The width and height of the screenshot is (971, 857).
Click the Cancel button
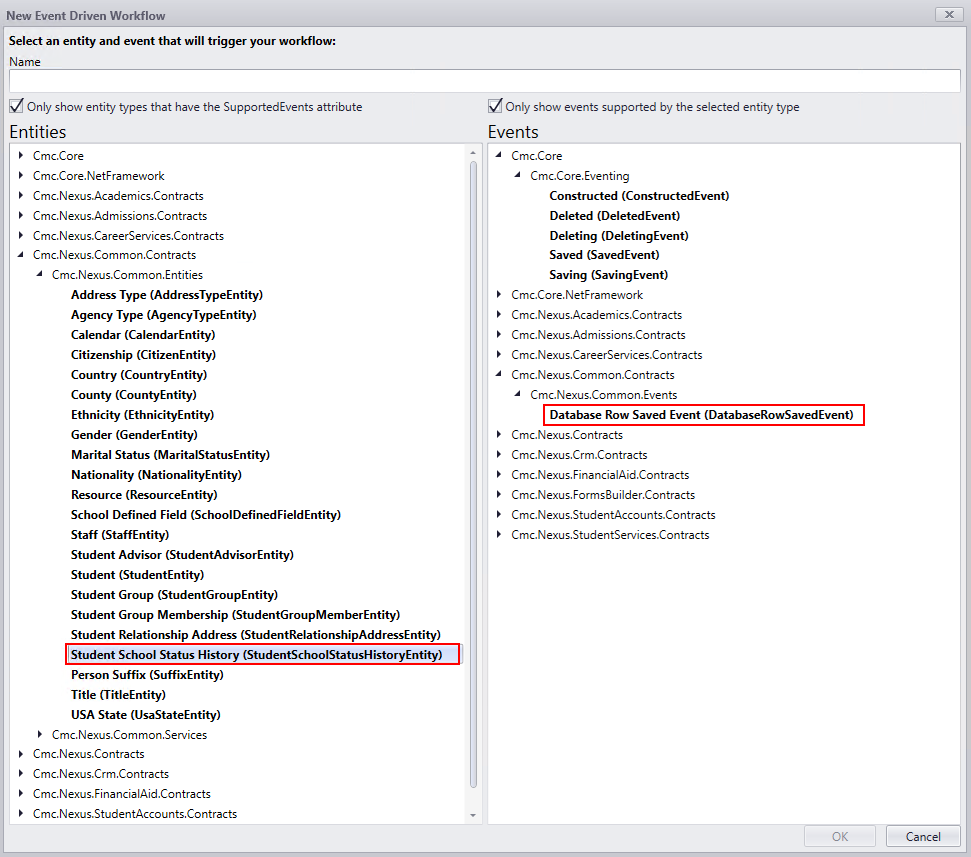[x=922, y=836]
